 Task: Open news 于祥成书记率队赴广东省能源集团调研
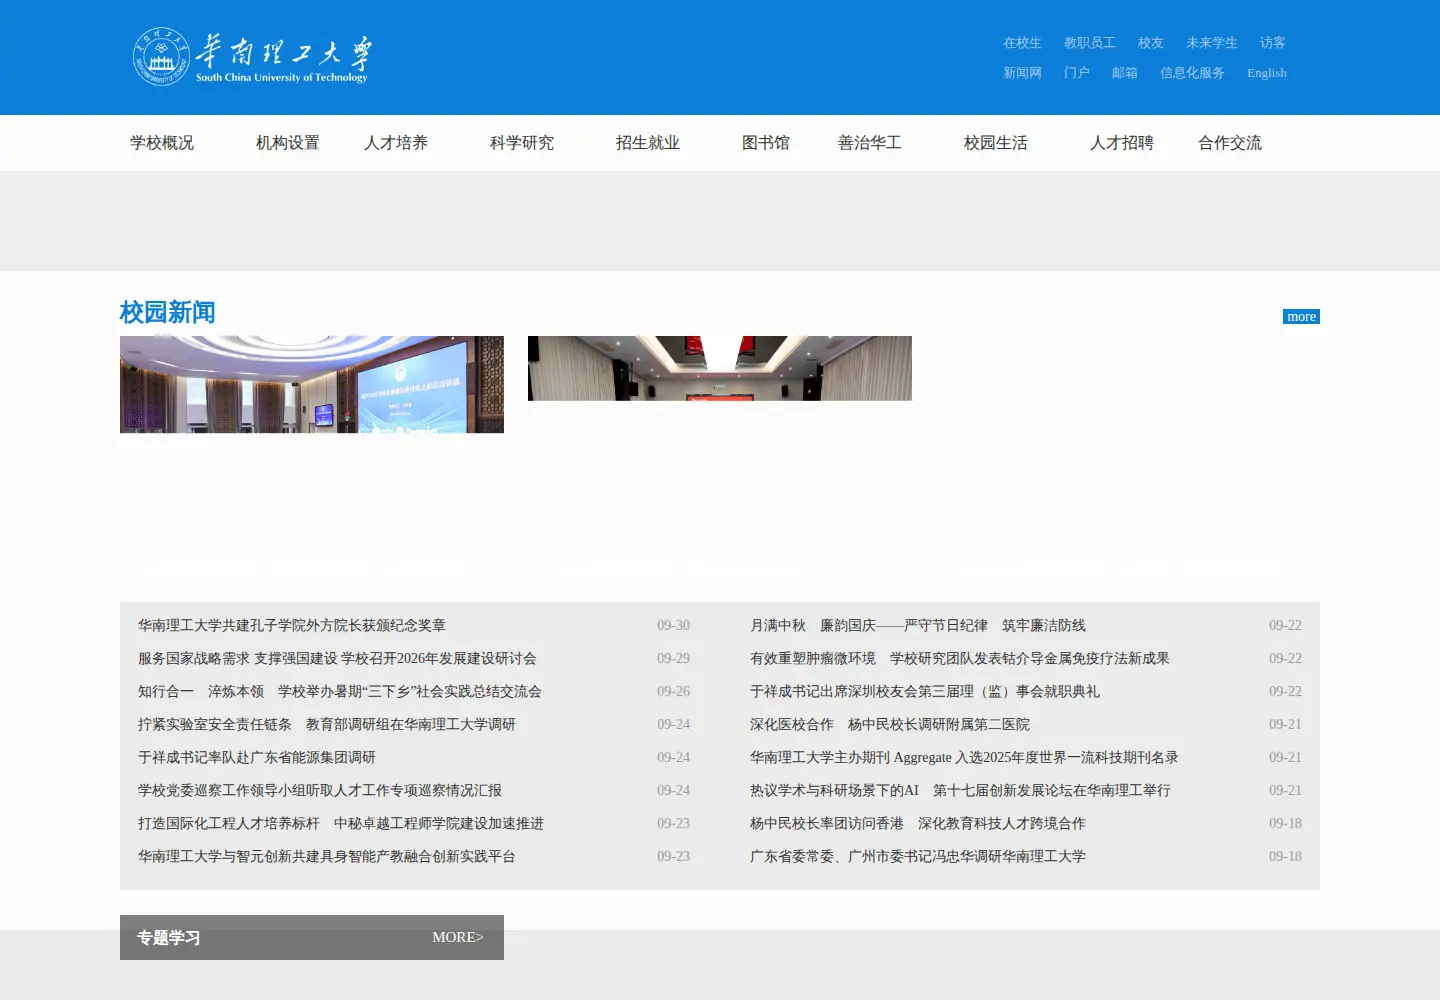point(257,757)
